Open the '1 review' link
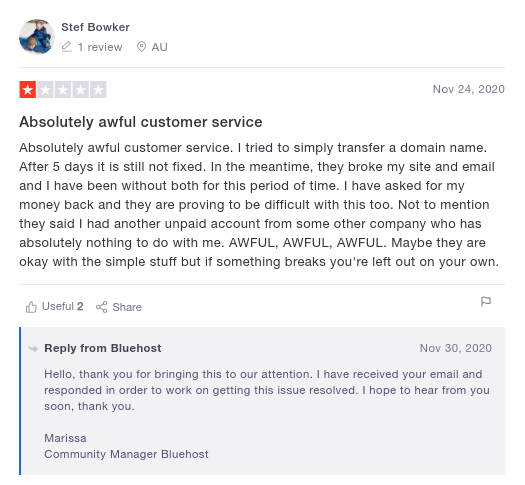The height and width of the screenshot is (485, 525). [100, 47]
